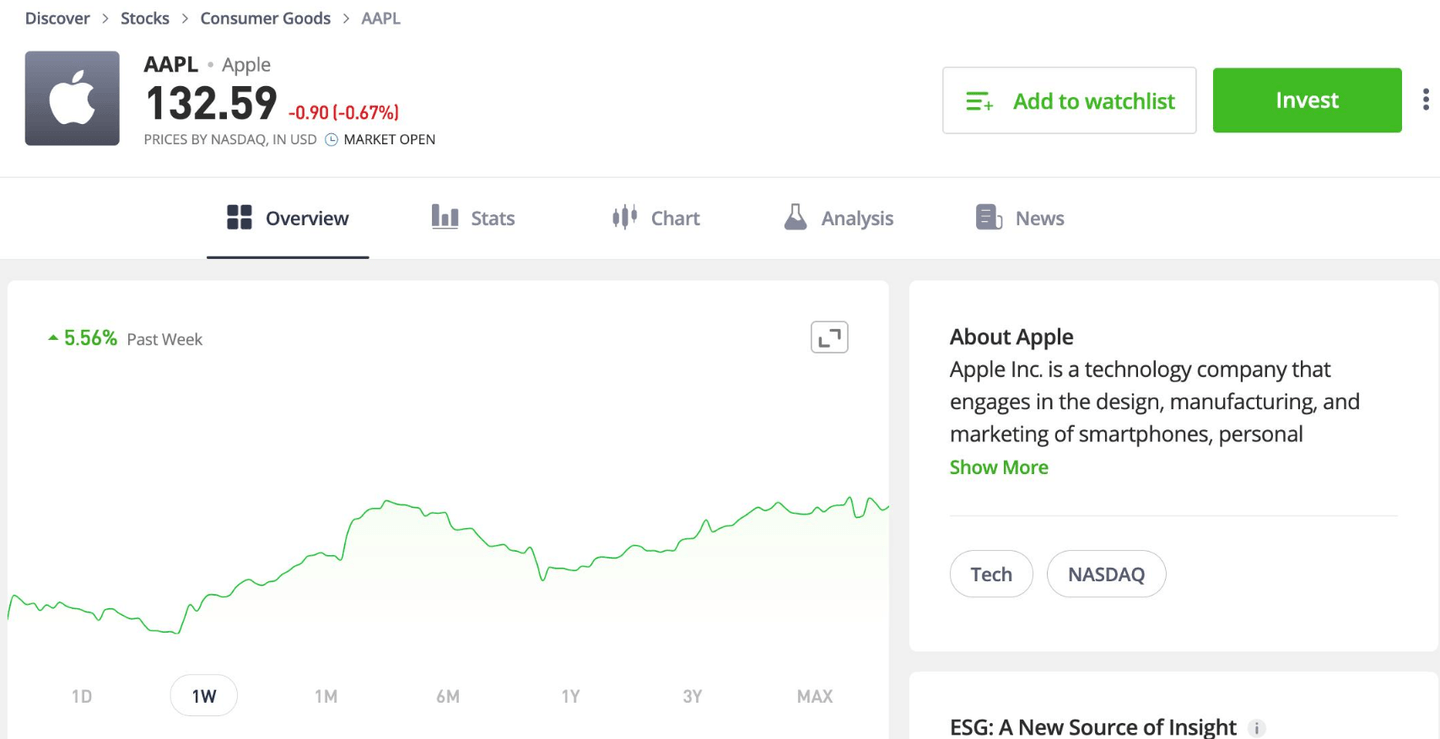Switch chart range to MAX

(x=814, y=695)
